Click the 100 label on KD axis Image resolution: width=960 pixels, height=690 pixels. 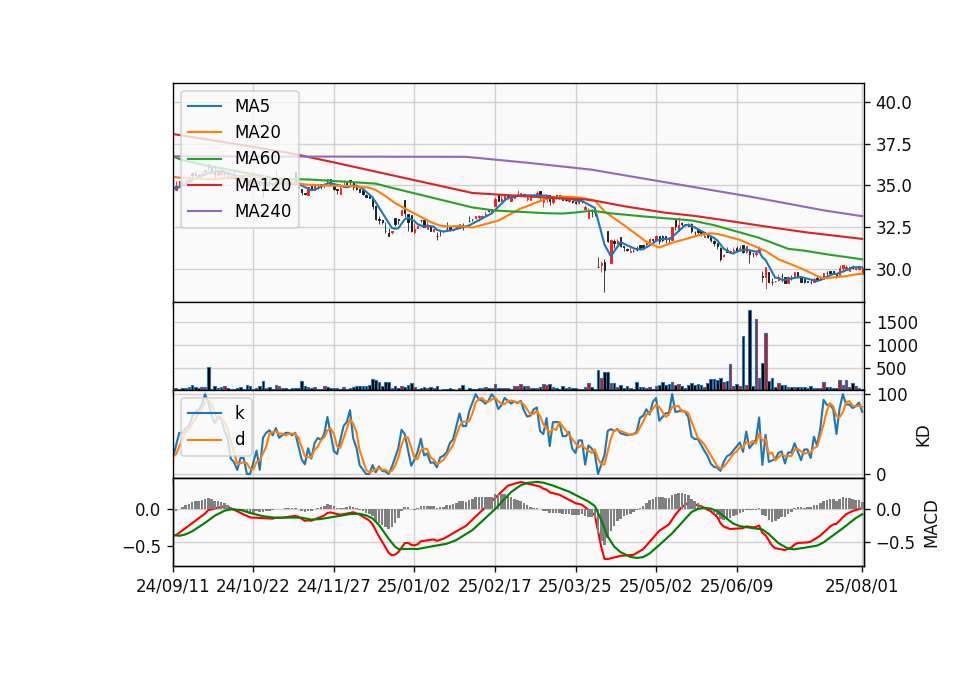[892, 395]
